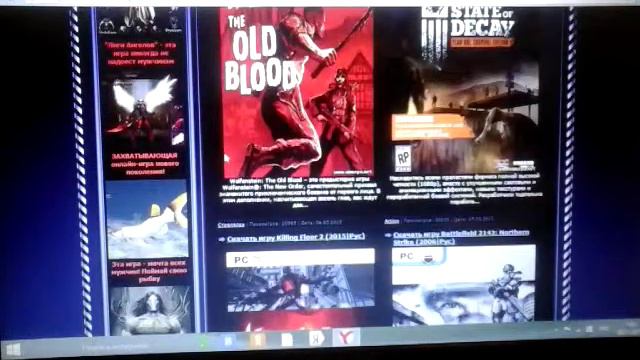
Task: Open the Windows Start button
Action: pyautogui.click(x=13, y=350)
